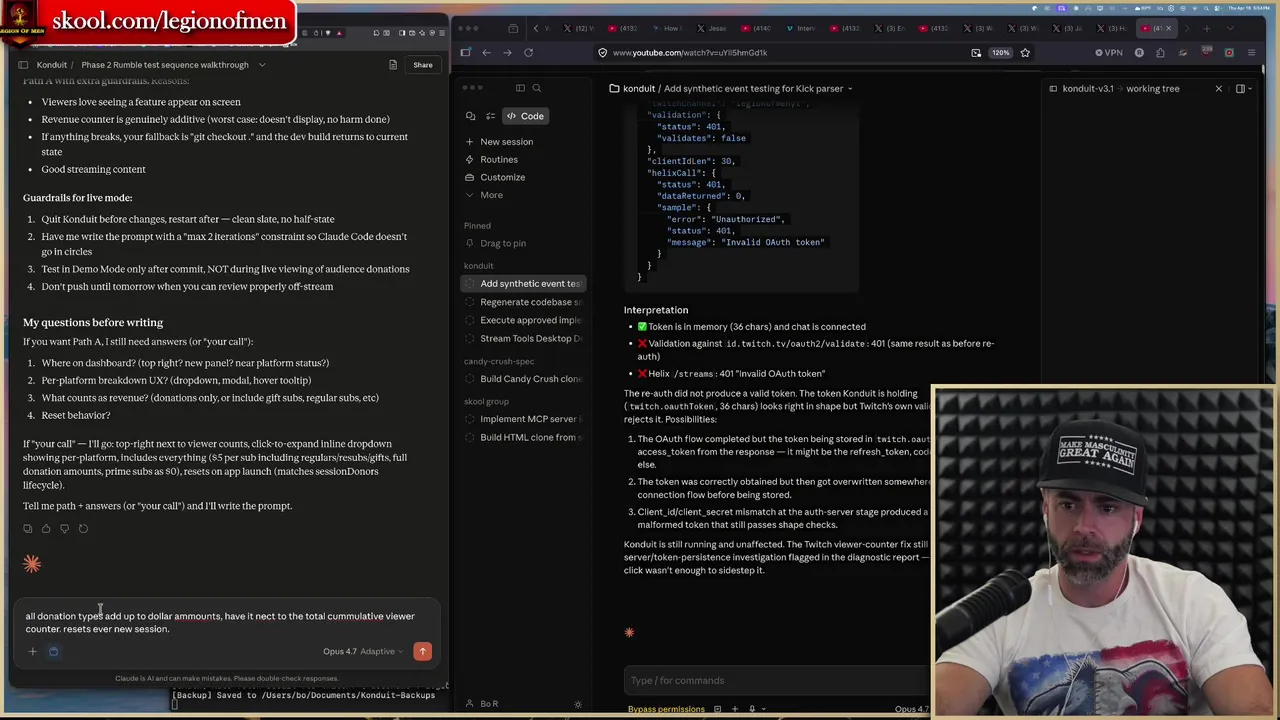Bookmark this page with star icon
1280x720 pixels.
(1025, 53)
